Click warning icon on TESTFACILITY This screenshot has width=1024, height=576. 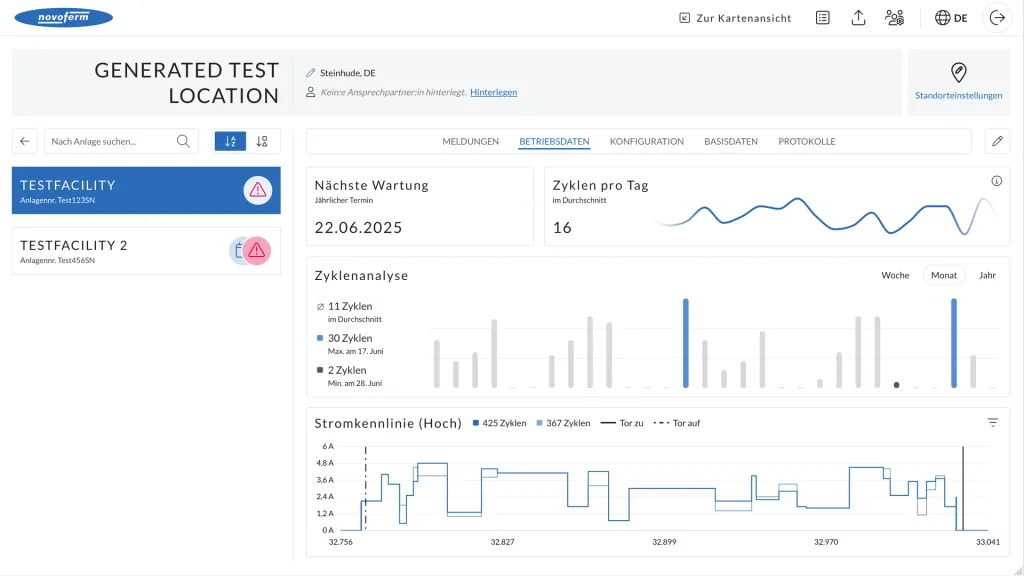[257, 190]
